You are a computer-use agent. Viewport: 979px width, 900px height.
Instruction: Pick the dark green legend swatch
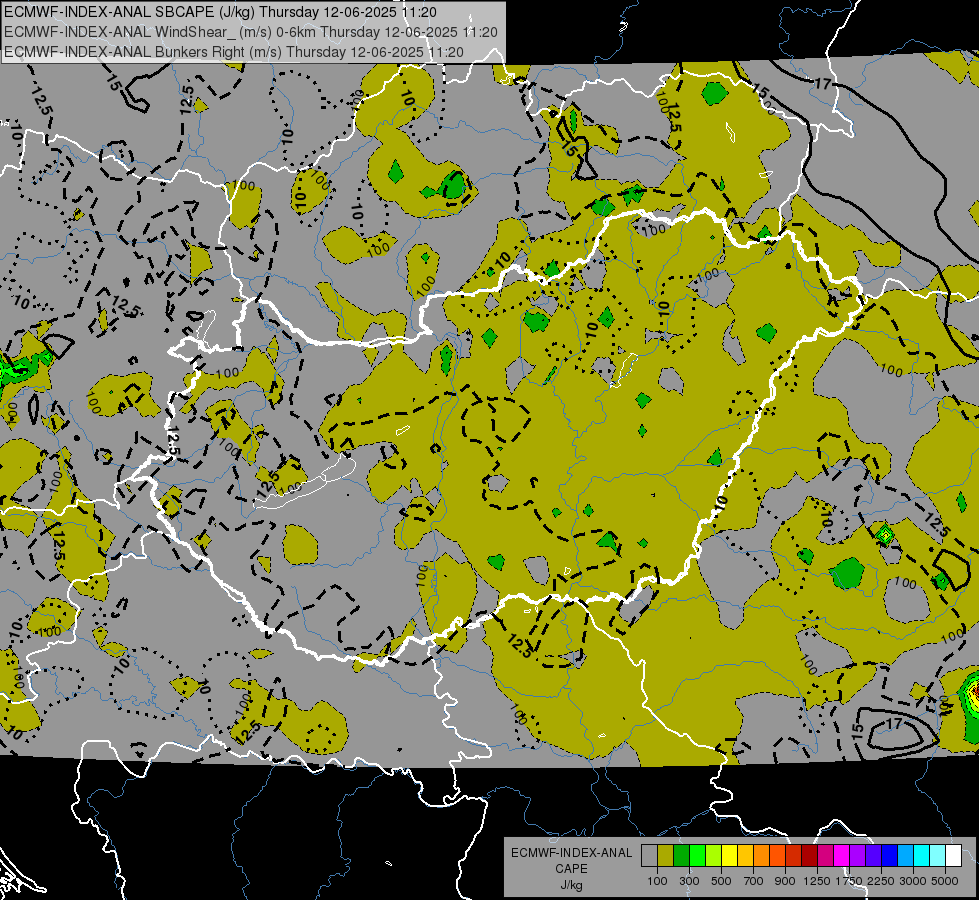(x=681, y=856)
